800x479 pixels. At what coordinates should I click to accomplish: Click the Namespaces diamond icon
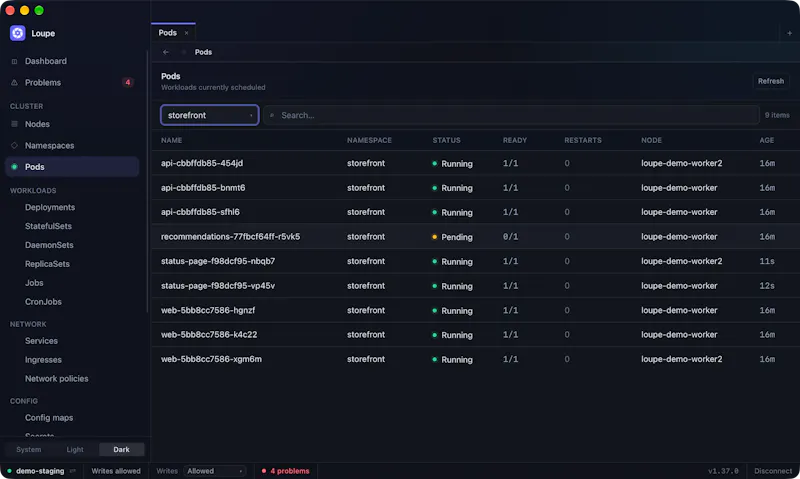pyautogui.click(x=14, y=145)
